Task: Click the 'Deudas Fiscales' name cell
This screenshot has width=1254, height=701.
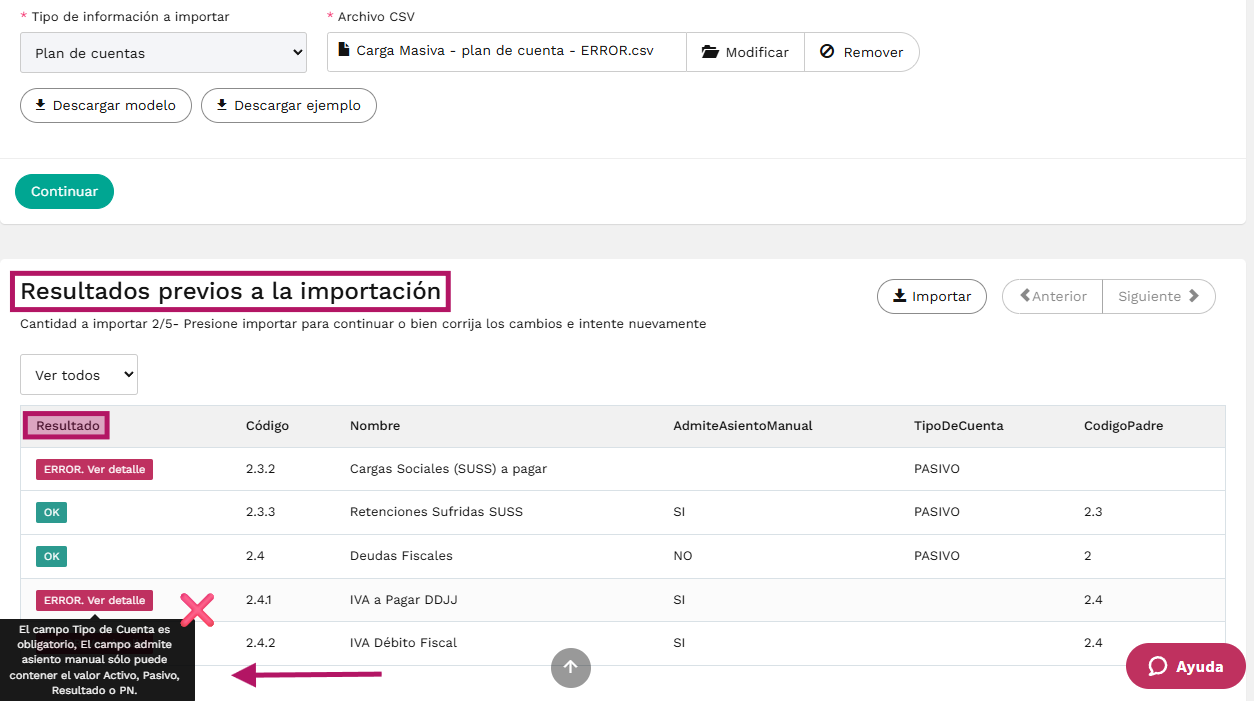Action: point(401,556)
